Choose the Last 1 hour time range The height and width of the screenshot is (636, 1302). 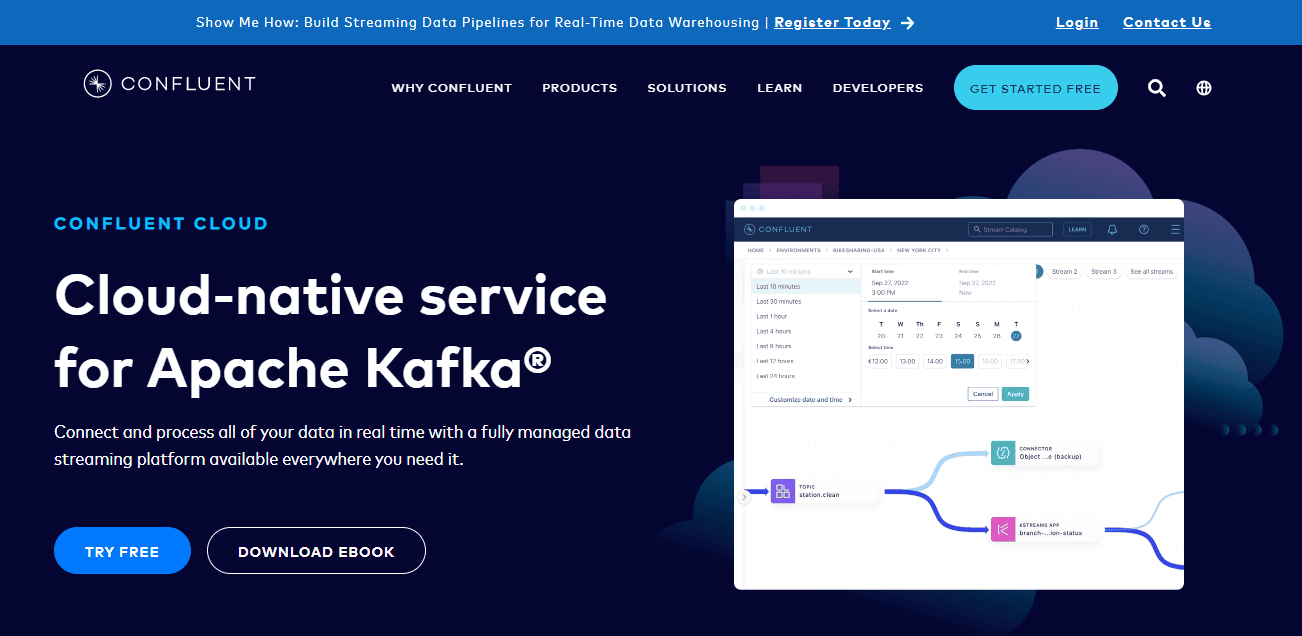(772, 316)
